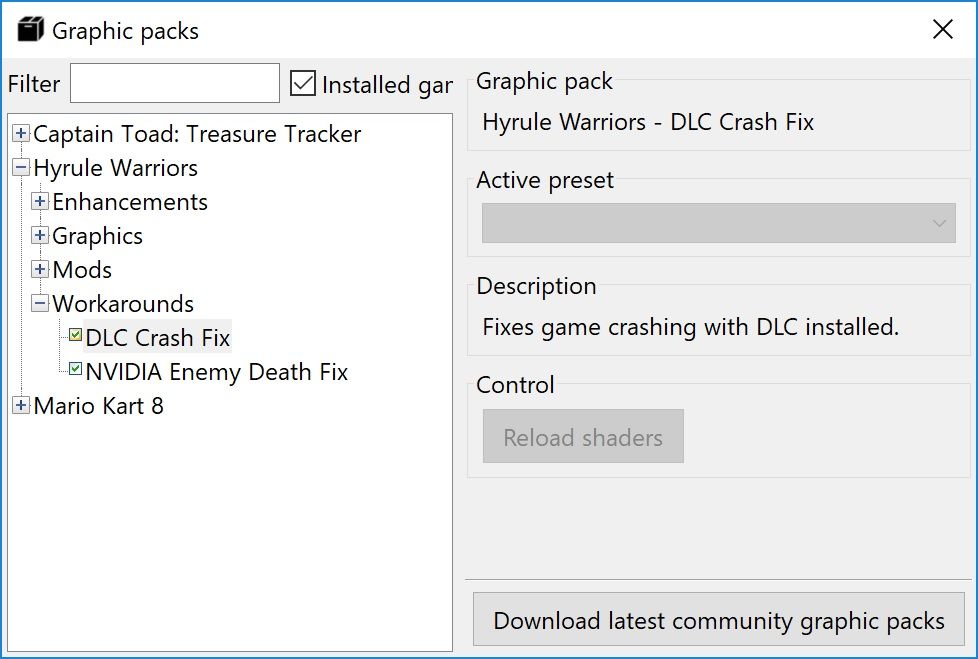Select the NVIDIA Enemy Death Fix item
Screen dimensions: 978x659
[x=216, y=372]
